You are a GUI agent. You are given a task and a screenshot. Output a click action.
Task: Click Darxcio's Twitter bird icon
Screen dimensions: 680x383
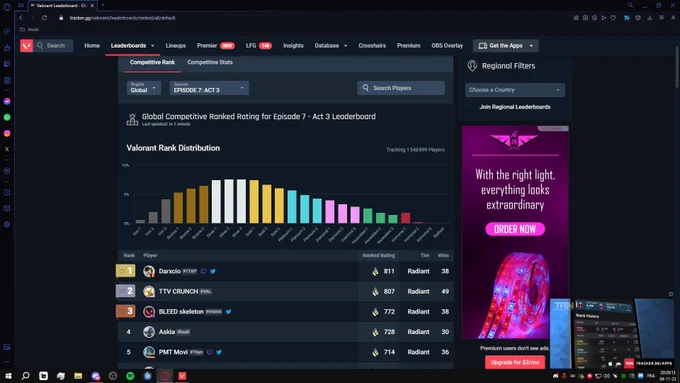coord(213,271)
